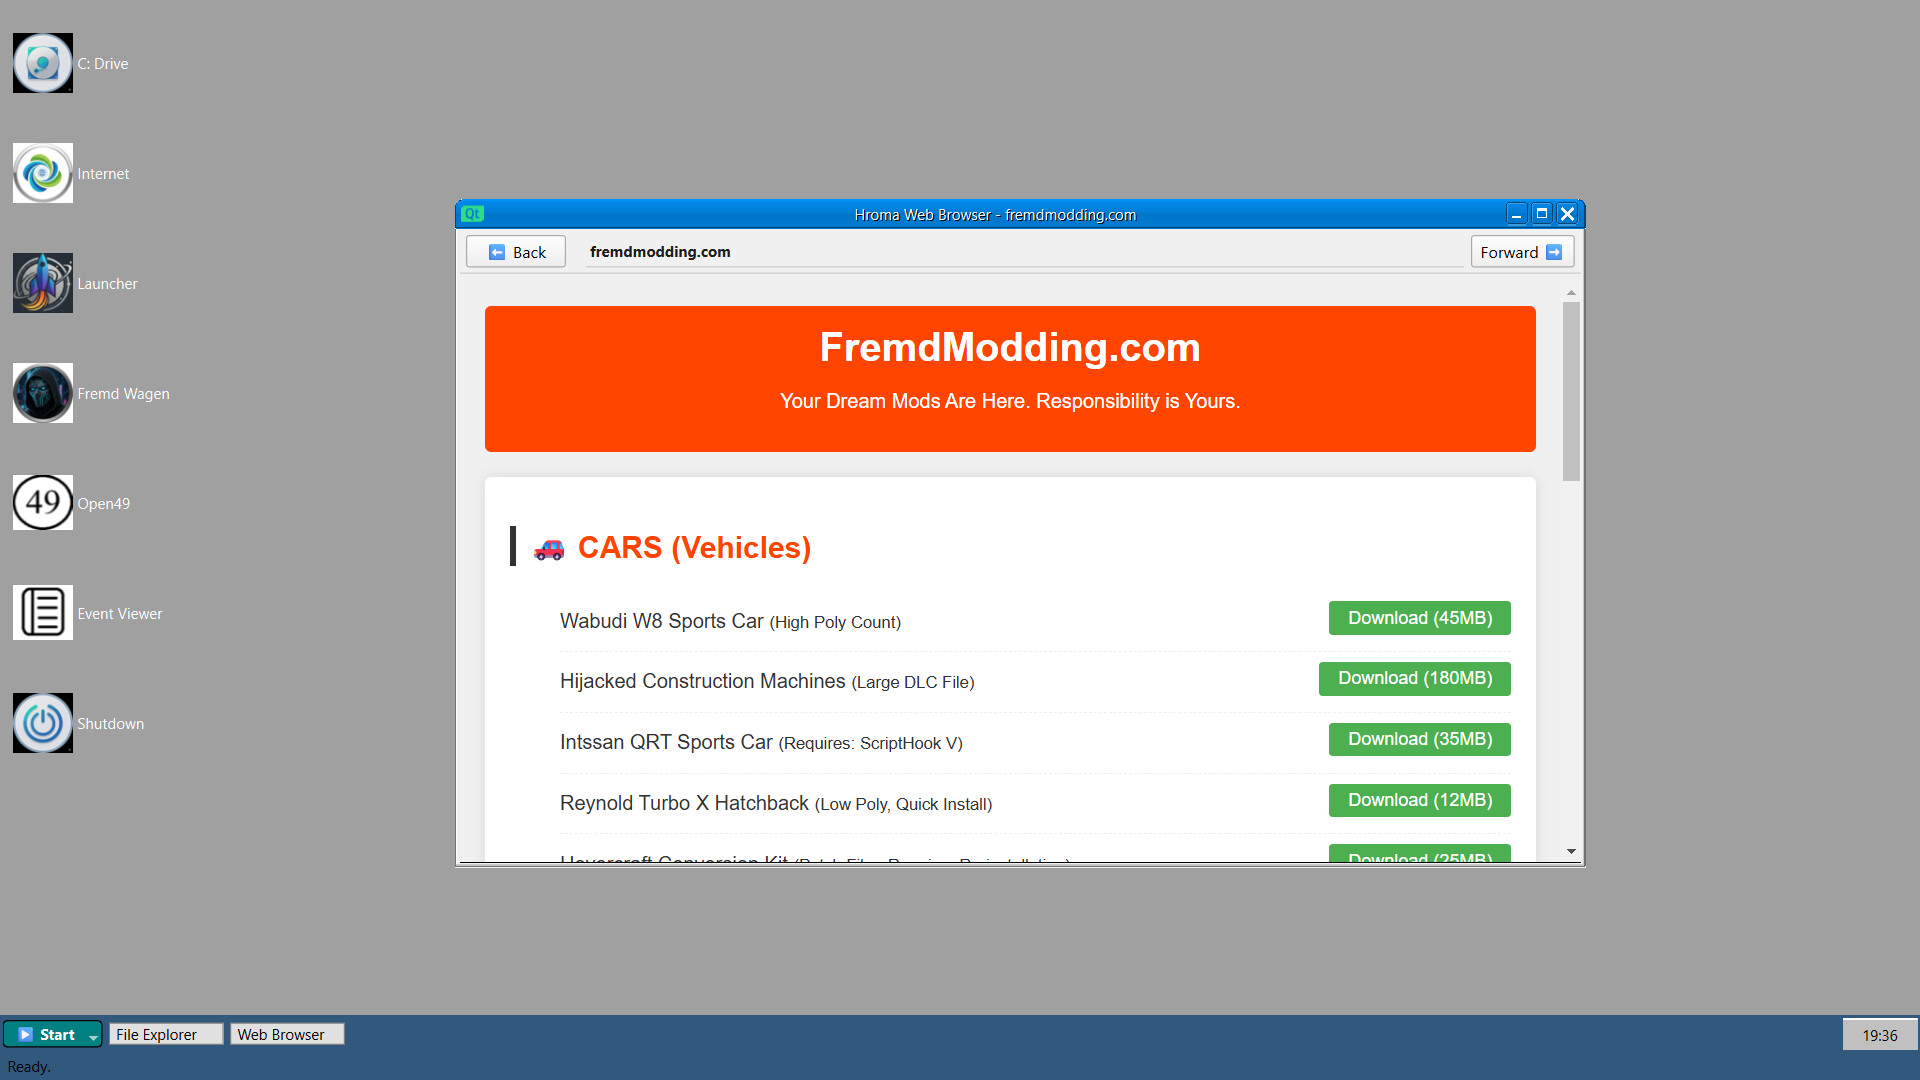Launch the Internet desktop icon
This screenshot has height=1080, width=1920.
coord(42,172)
